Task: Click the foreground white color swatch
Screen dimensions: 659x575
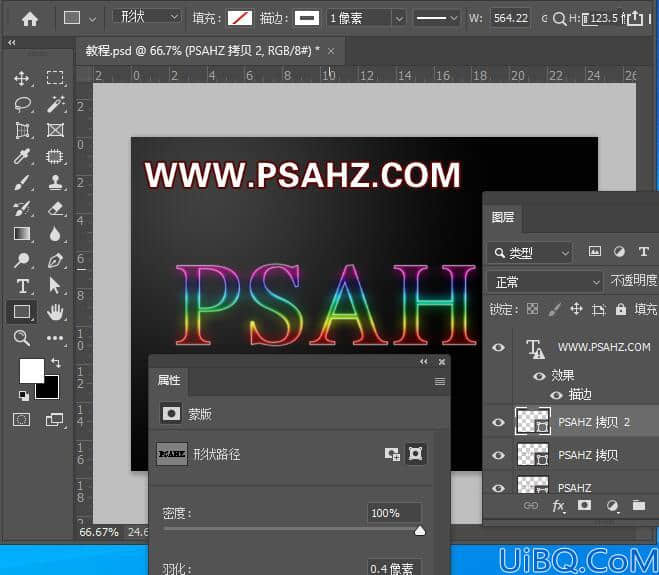Action: [32, 371]
